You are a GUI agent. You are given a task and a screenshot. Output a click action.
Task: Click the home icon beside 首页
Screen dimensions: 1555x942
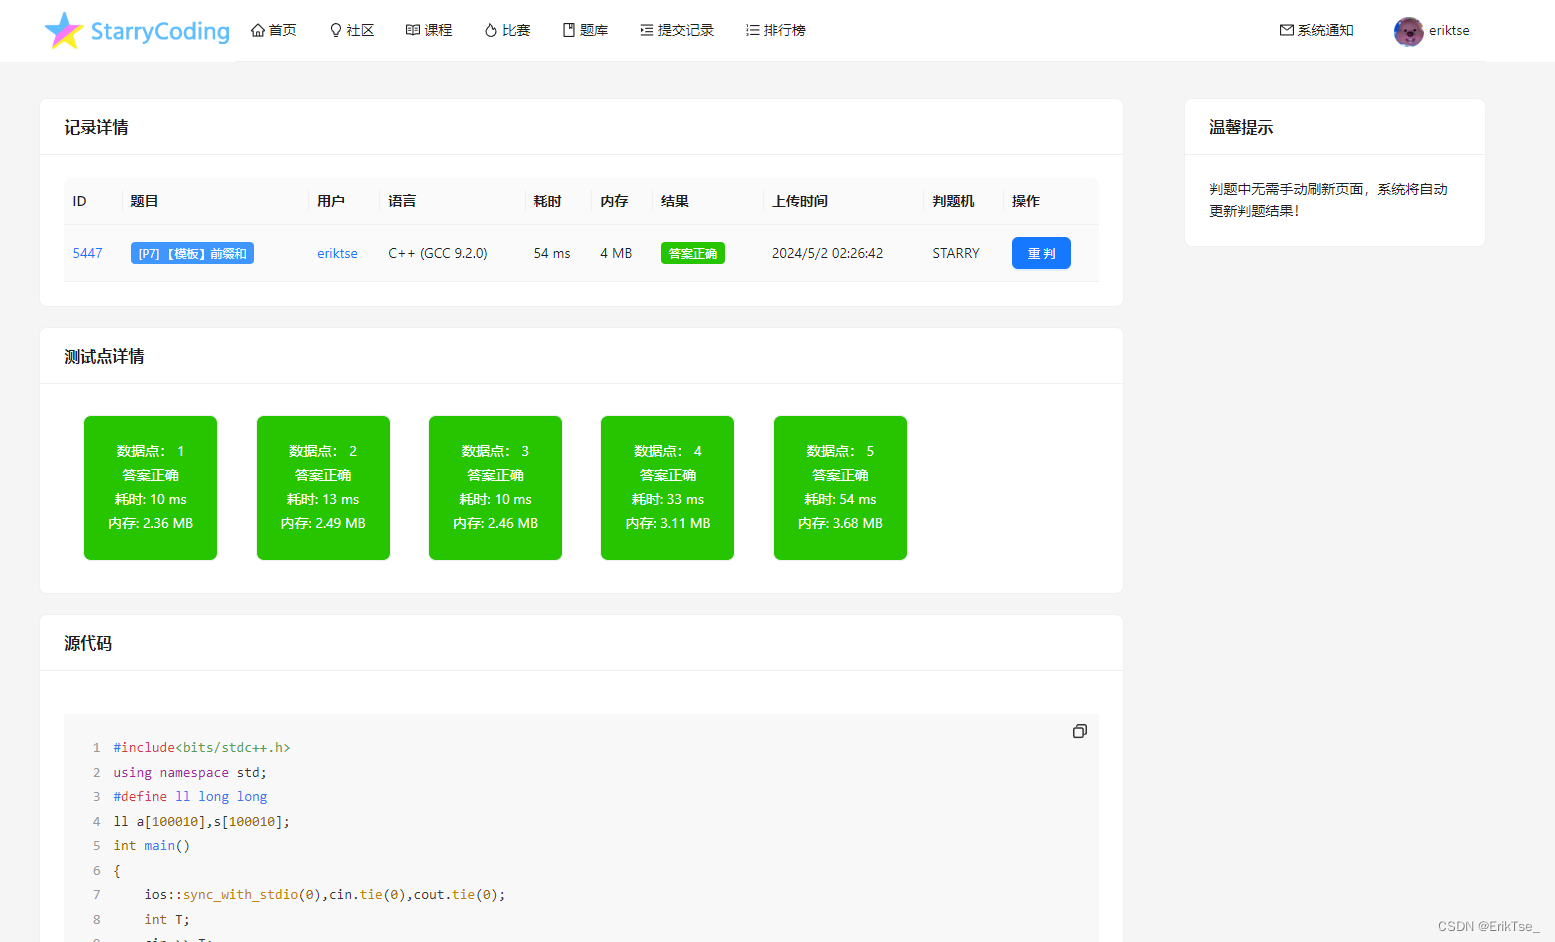click(x=258, y=30)
